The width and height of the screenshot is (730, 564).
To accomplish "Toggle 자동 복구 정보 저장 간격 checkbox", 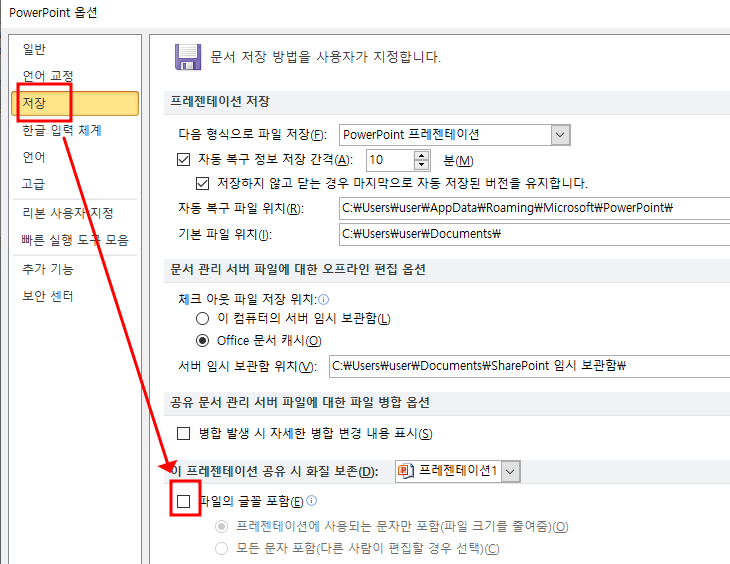I will click(183, 160).
